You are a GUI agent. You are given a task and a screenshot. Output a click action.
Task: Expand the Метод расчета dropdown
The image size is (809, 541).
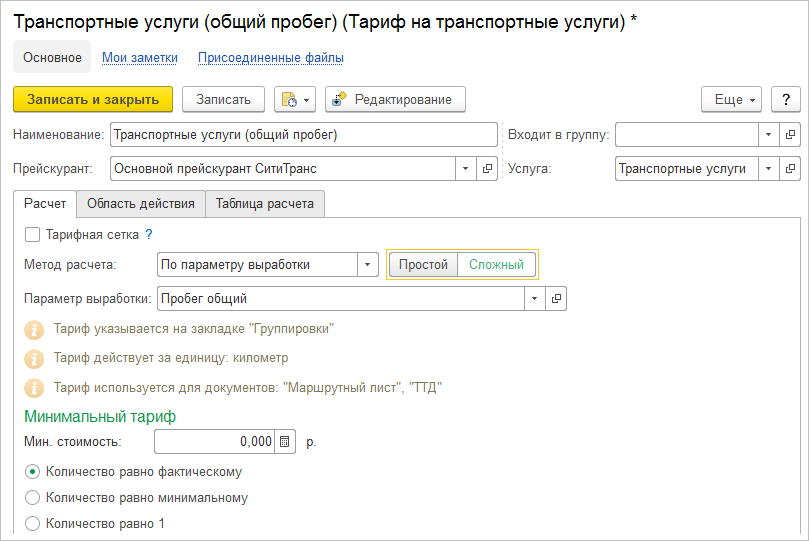click(368, 265)
